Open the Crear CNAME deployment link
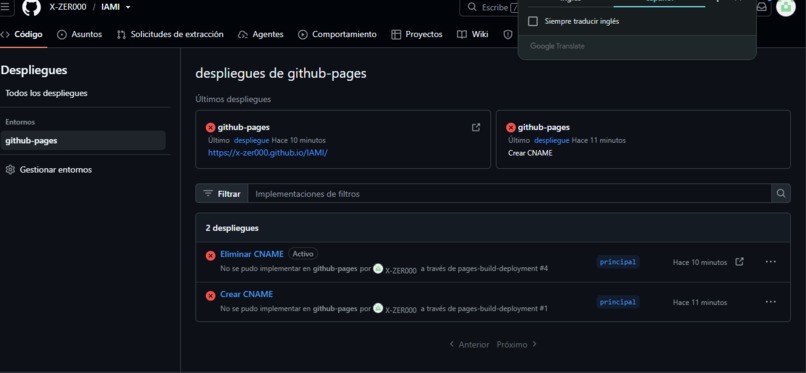 coord(246,294)
